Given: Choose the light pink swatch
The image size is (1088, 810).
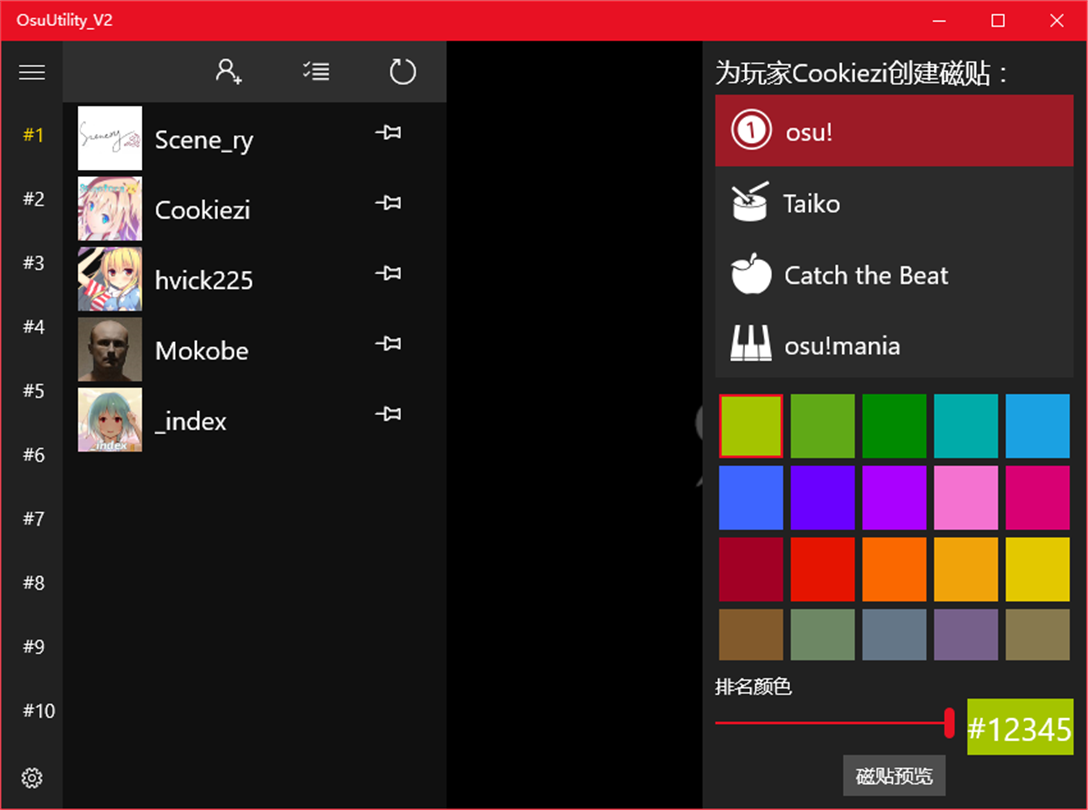Looking at the screenshot, I should pyautogui.click(x=966, y=498).
